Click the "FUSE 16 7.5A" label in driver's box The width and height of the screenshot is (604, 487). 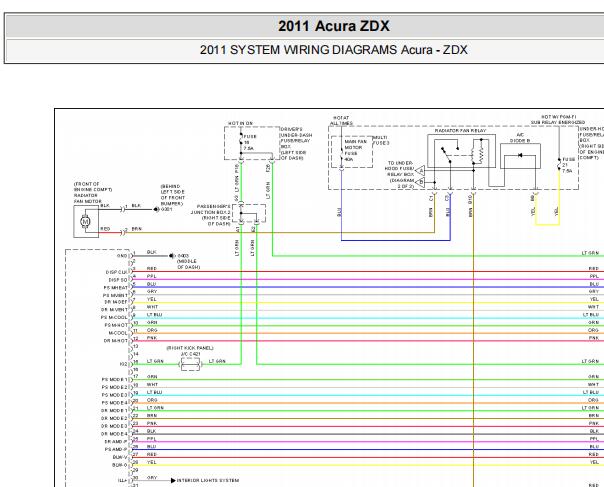coord(250,142)
